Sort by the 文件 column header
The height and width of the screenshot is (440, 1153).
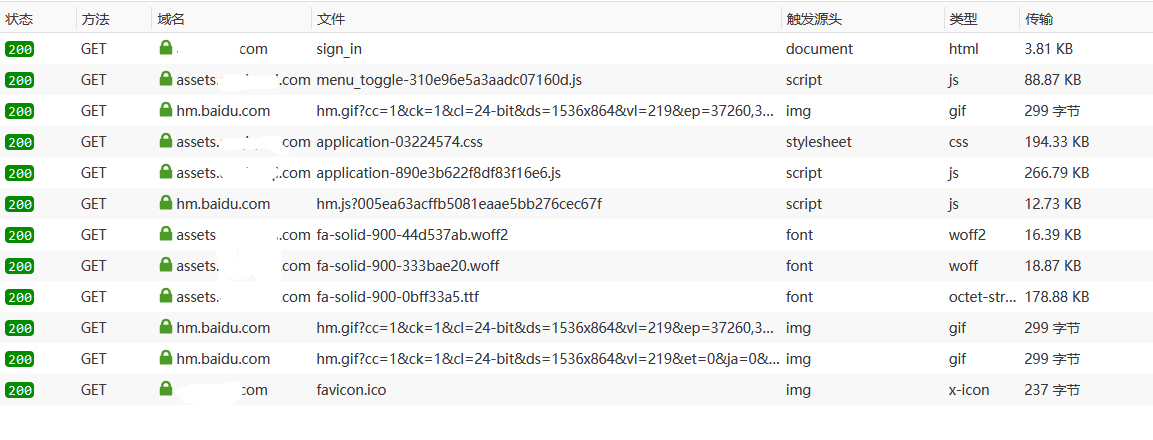331,20
